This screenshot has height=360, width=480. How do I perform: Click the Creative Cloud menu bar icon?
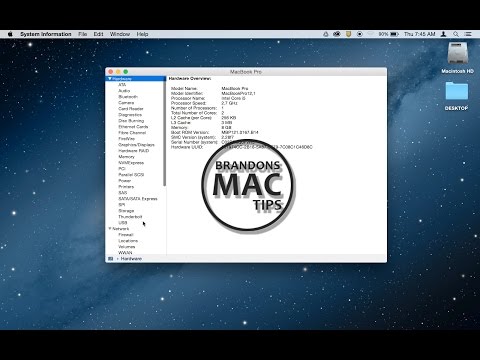click(x=337, y=34)
